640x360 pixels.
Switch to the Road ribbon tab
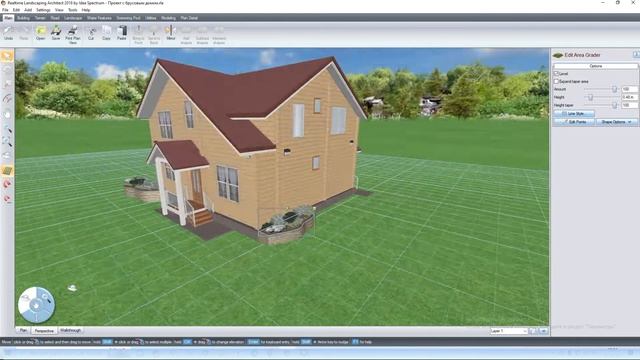point(55,18)
